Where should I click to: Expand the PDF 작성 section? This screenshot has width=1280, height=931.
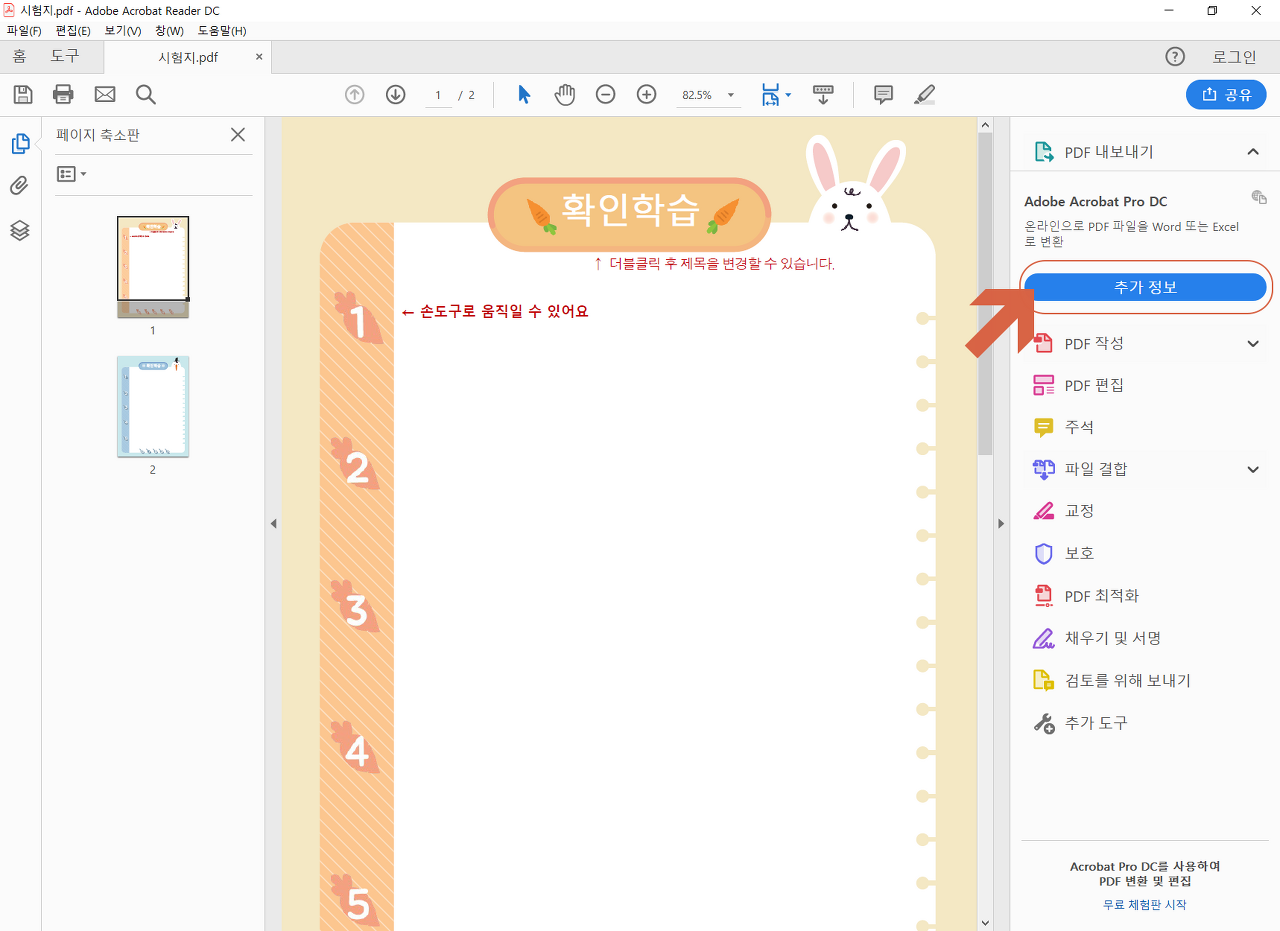pyautogui.click(x=1253, y=344)
